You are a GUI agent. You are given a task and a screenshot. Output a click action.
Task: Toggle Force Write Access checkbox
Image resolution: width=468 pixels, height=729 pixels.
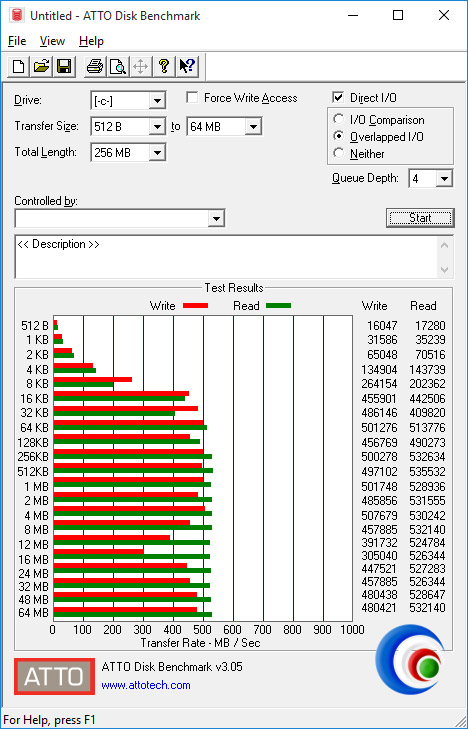[192, 98]
